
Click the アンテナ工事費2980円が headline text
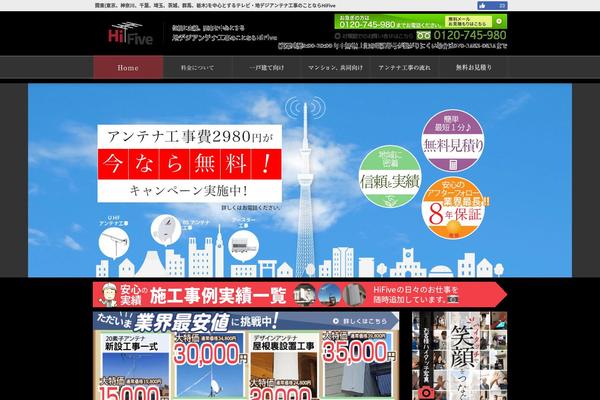(x=190, y=137)
